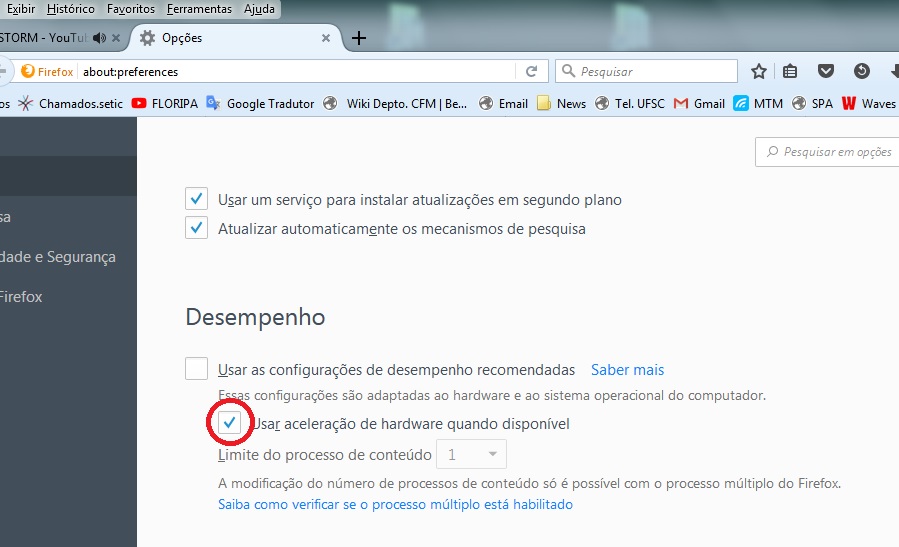Open the Histórico menu
This screenshot has width=899, height=547.
pyautogui.click(x=70, y=9)
